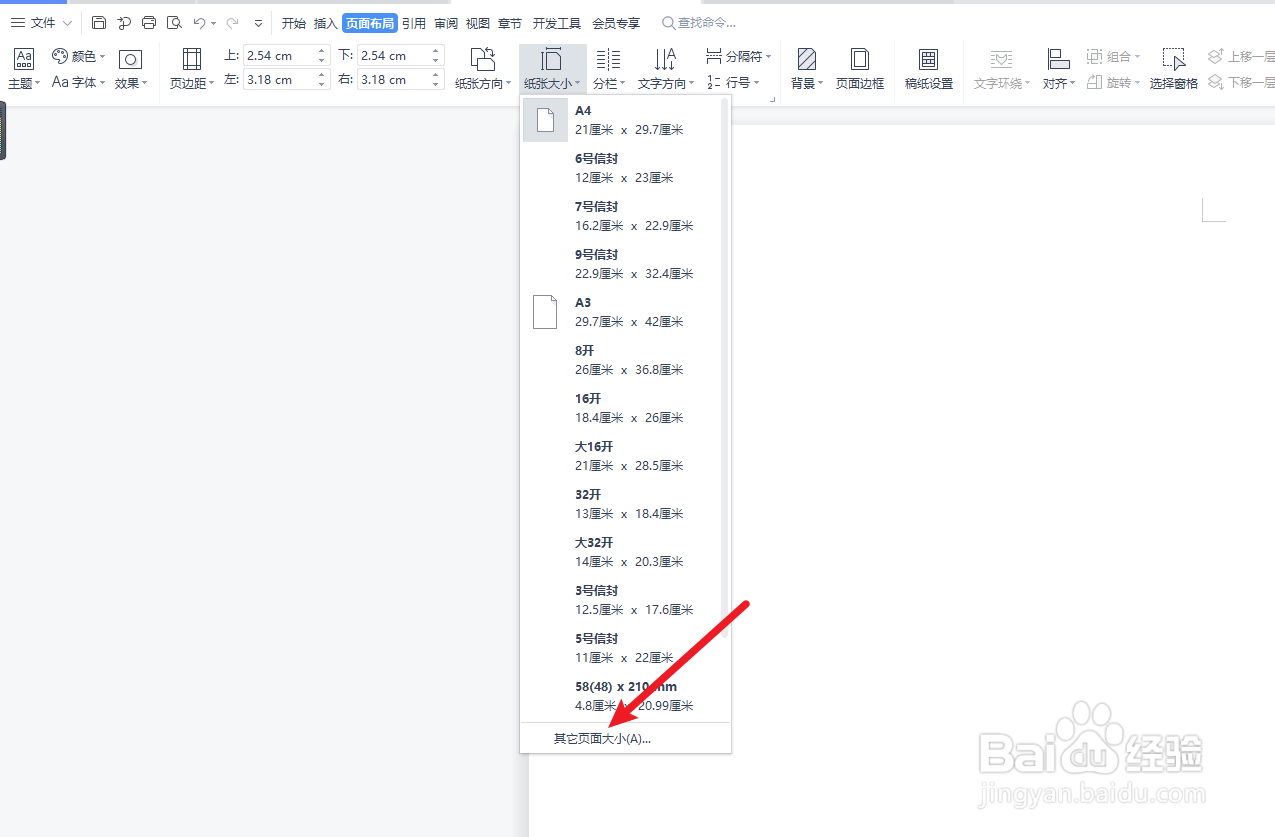Expand the 文件 menu chevron arrow
This screenshot has height=837, width=1275.
coord(67,22)
